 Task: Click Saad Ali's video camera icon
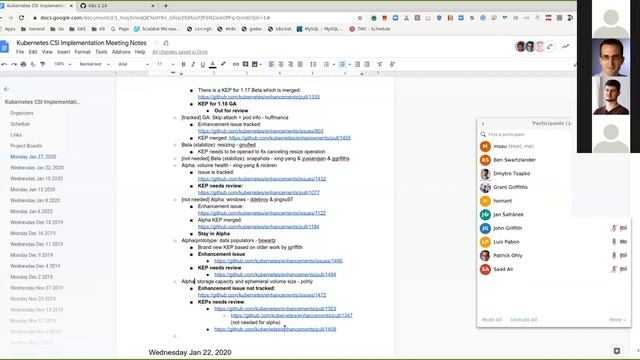[623, 269]
